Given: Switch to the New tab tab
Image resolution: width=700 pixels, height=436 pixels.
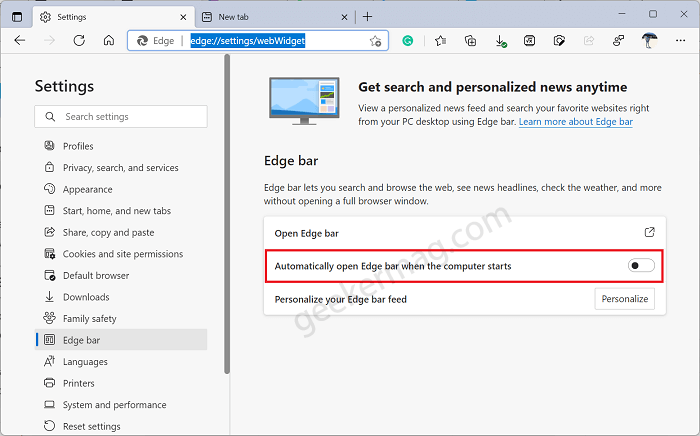Looking at the screenshot, I should pos(275,17).
